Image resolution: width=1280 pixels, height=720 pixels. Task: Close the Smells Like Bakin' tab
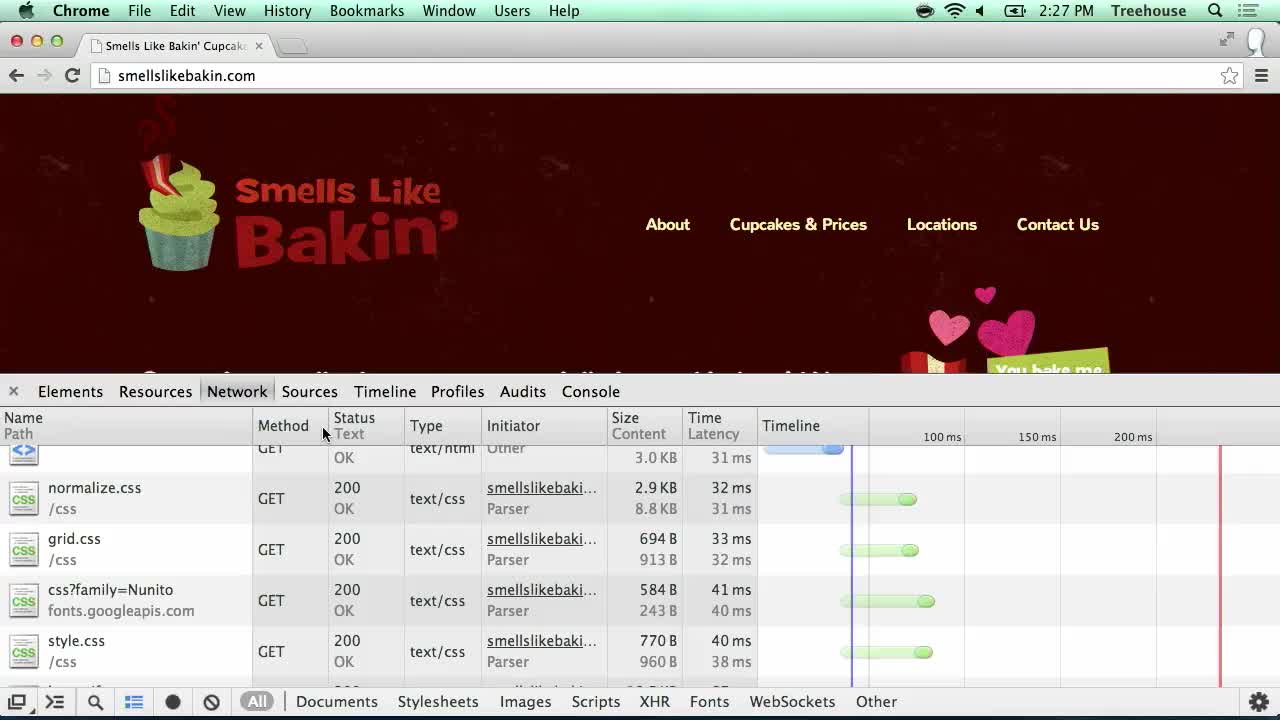coord(259,46)
